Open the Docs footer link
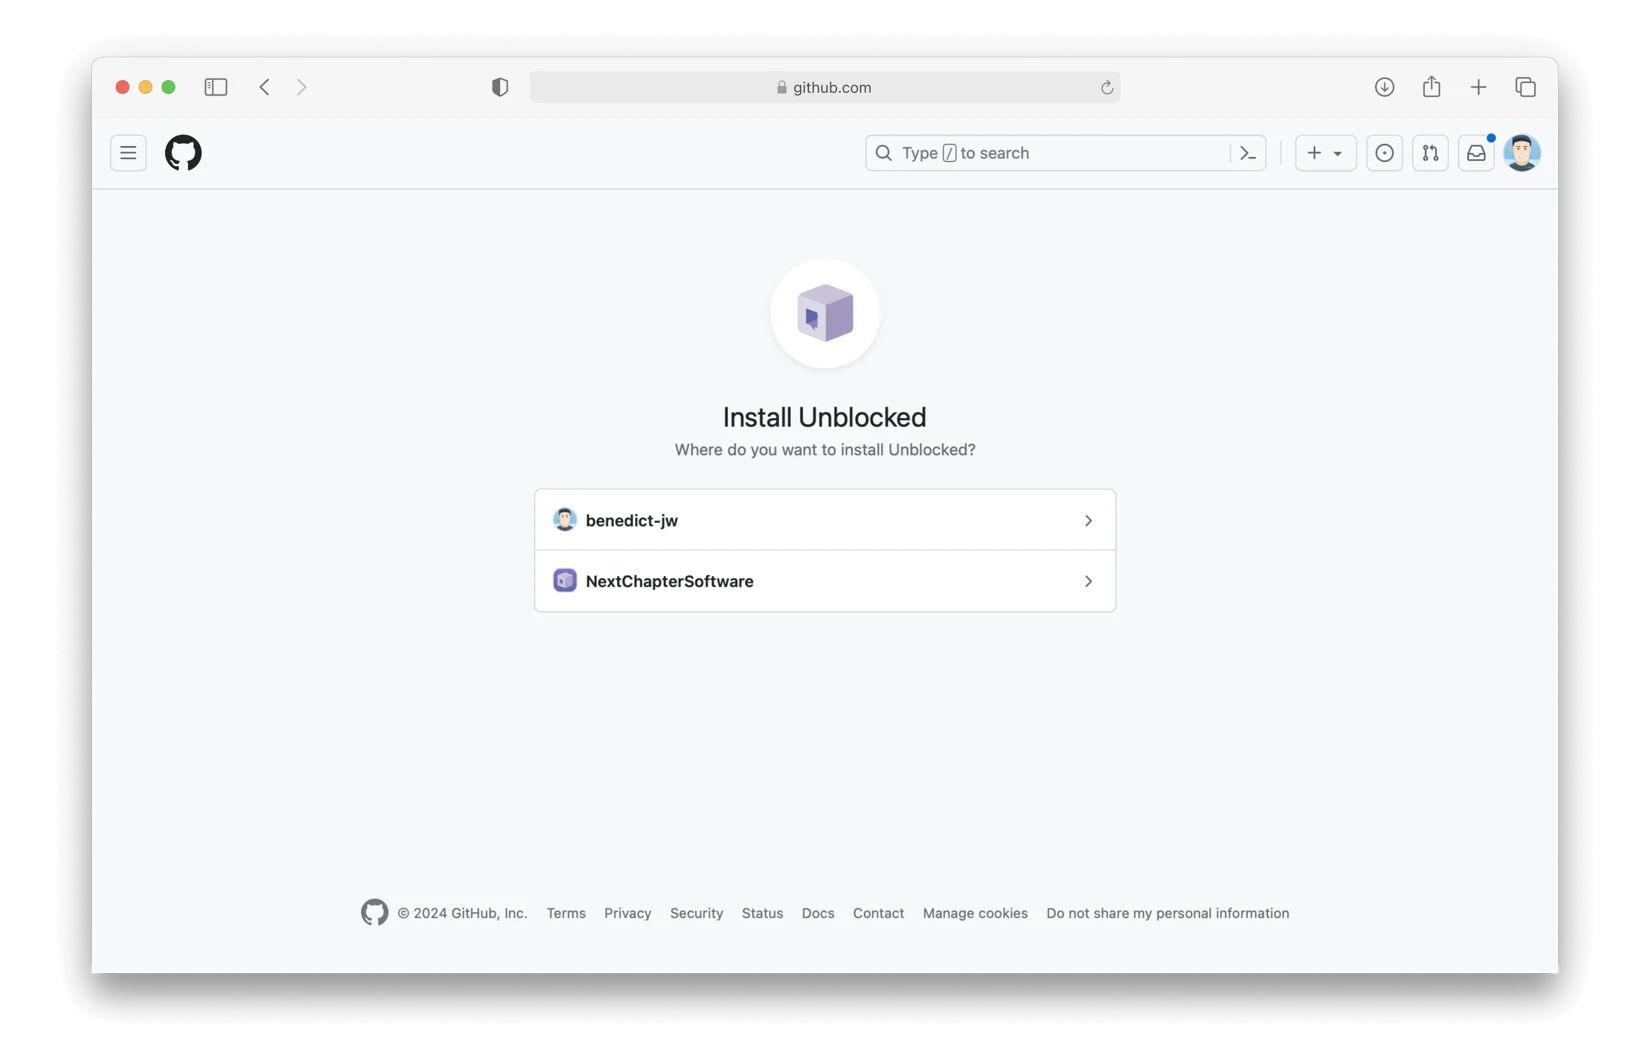 point(818,913)
